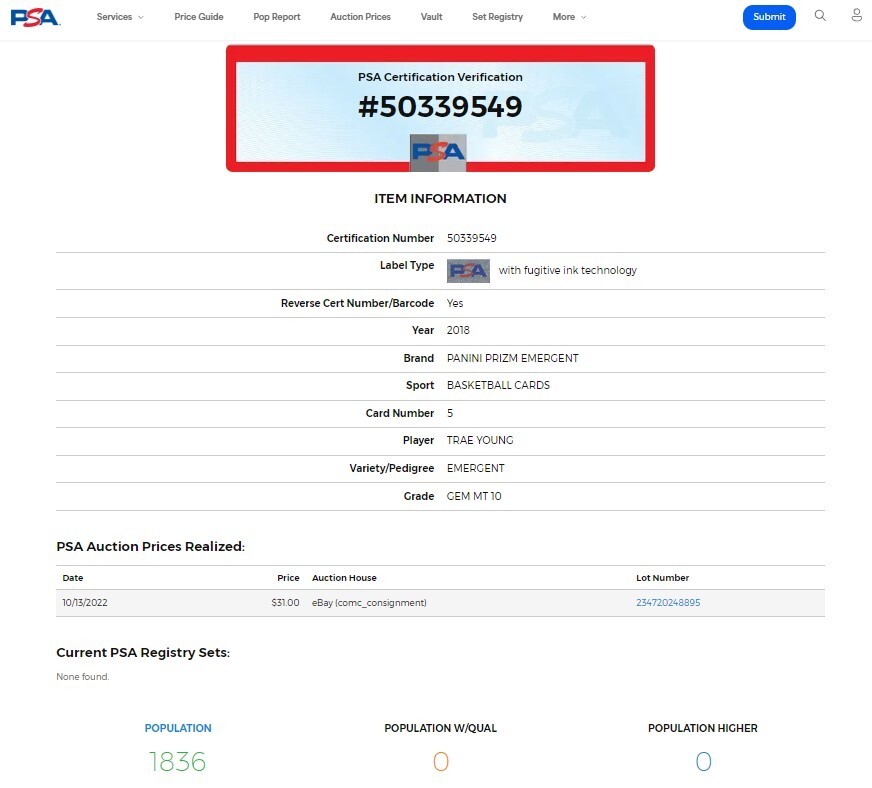
Task: Expand the Services dropdown arrow
Action: coord(141,17)
